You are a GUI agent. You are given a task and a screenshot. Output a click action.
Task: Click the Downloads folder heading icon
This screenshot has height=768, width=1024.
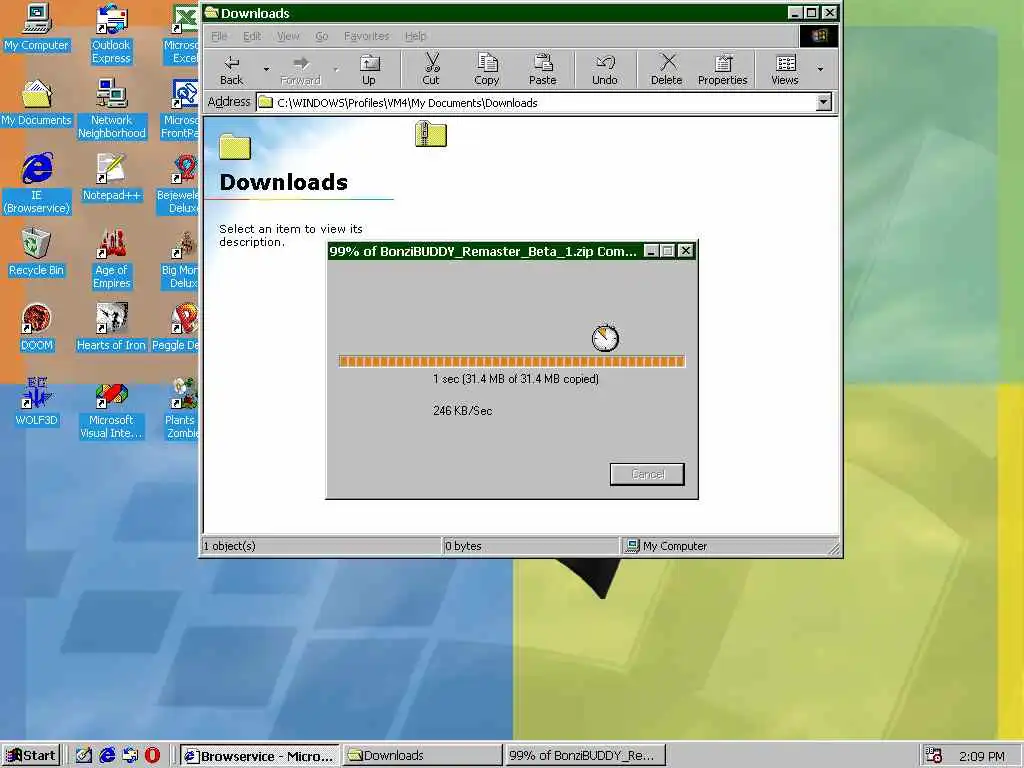pos(235,146)
